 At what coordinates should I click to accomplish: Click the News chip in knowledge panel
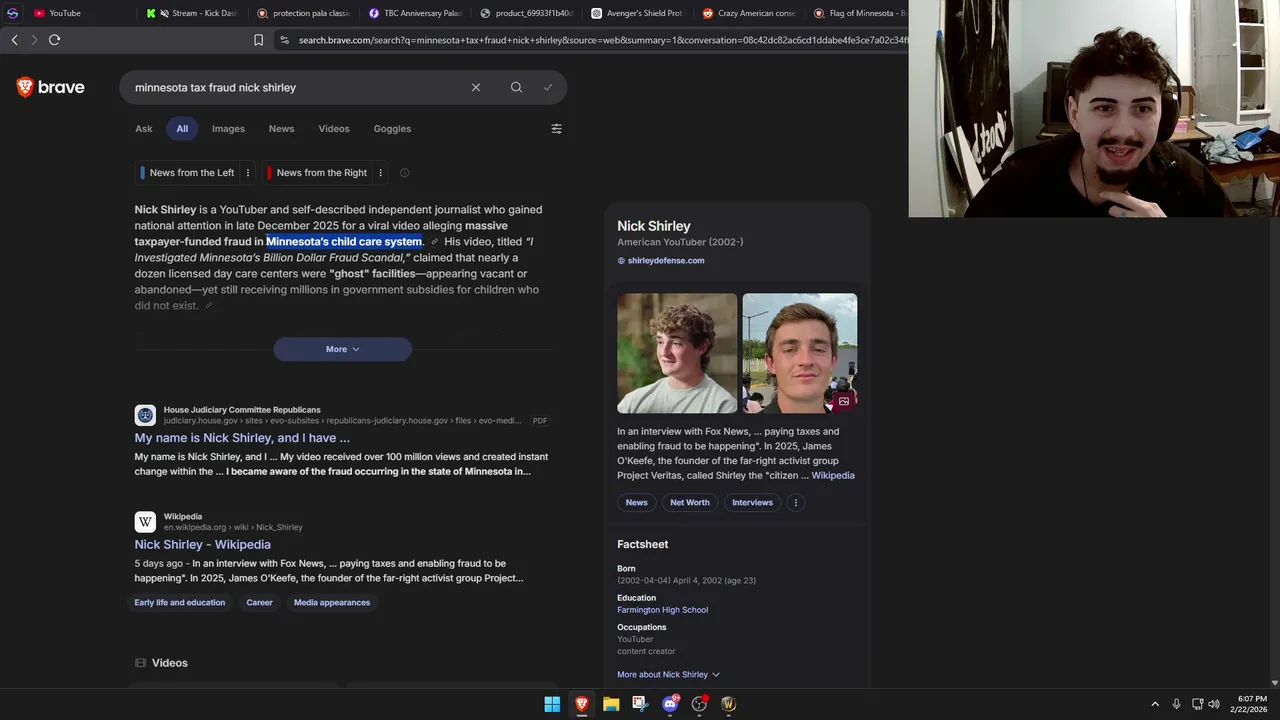[637, 503]
